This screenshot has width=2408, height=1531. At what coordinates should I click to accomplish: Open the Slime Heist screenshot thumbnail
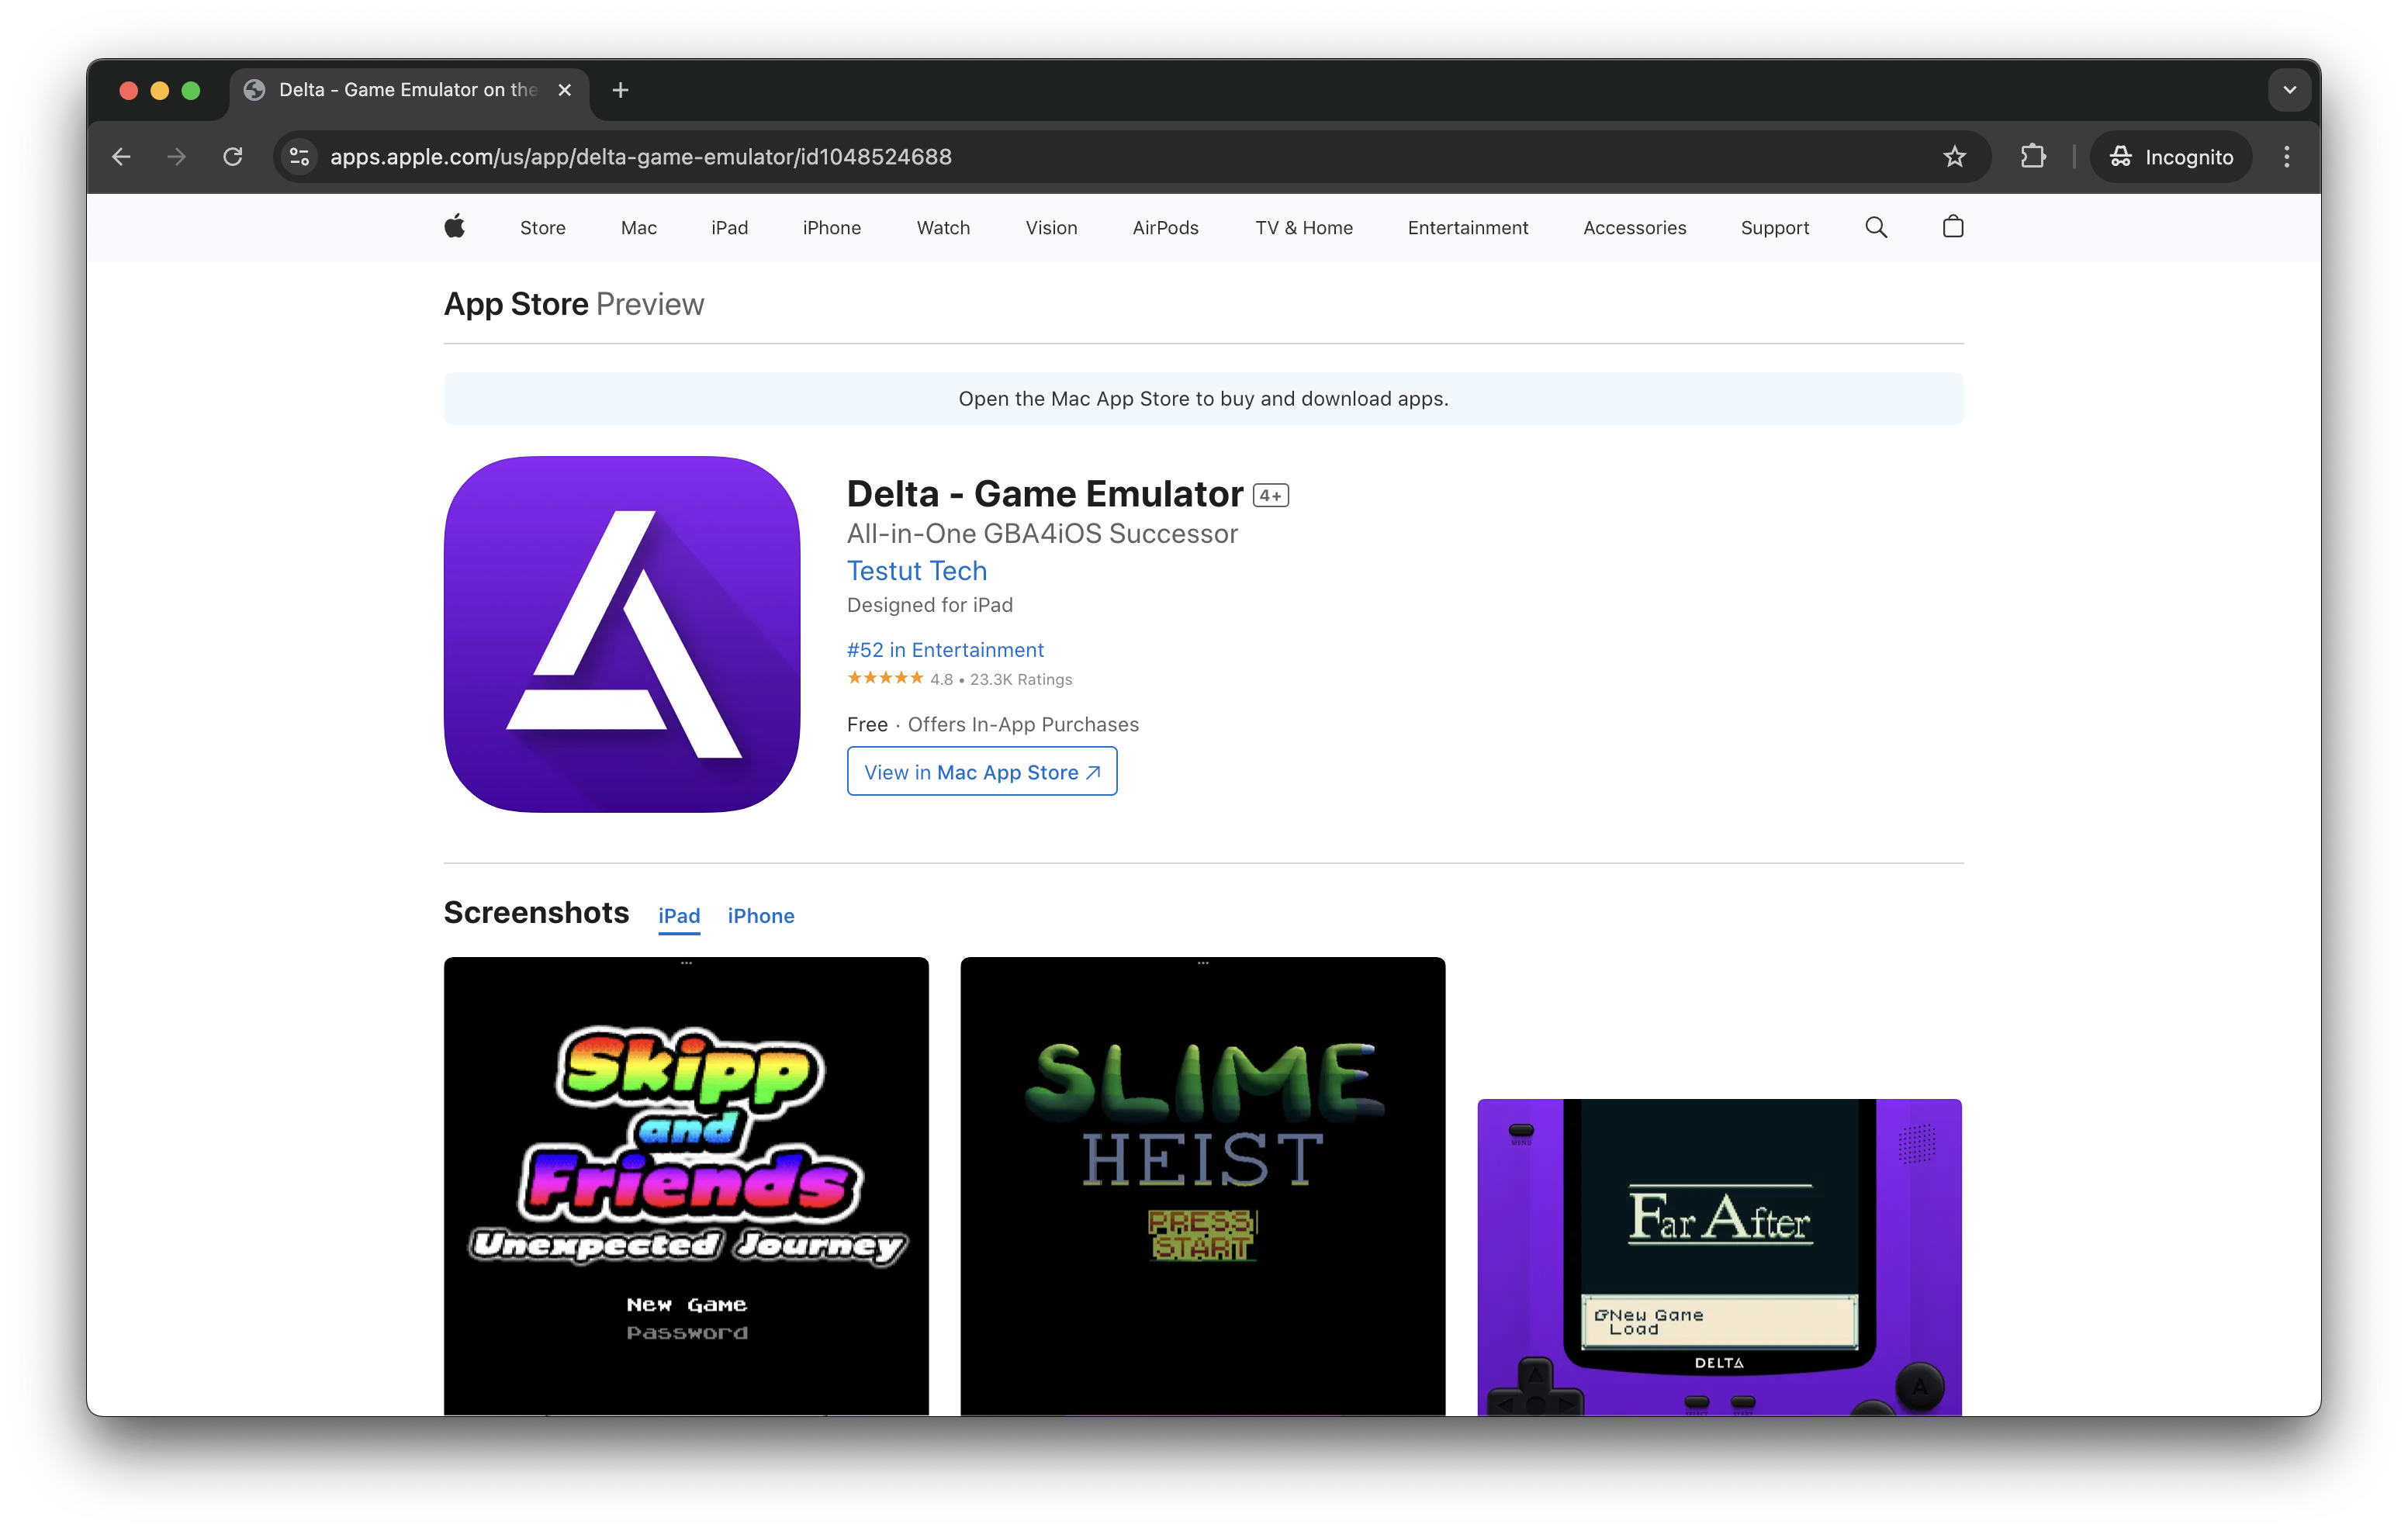[1202, 1185]
